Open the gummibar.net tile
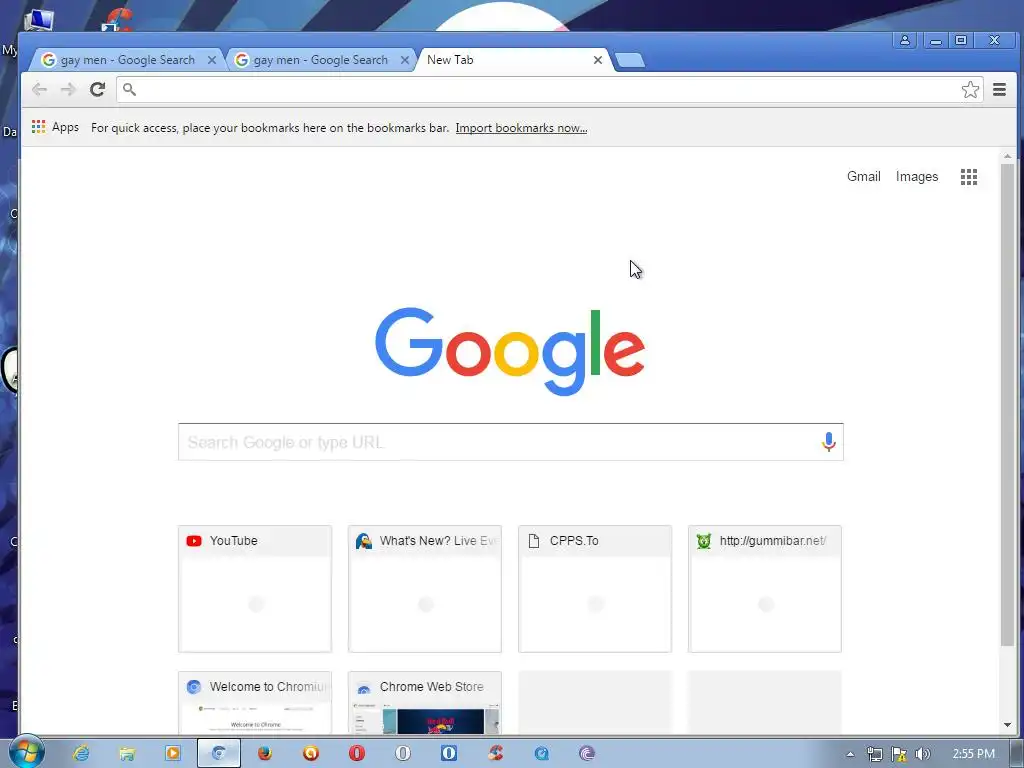The width and height of the screenshot is (1024, 768). coord(765,588)
